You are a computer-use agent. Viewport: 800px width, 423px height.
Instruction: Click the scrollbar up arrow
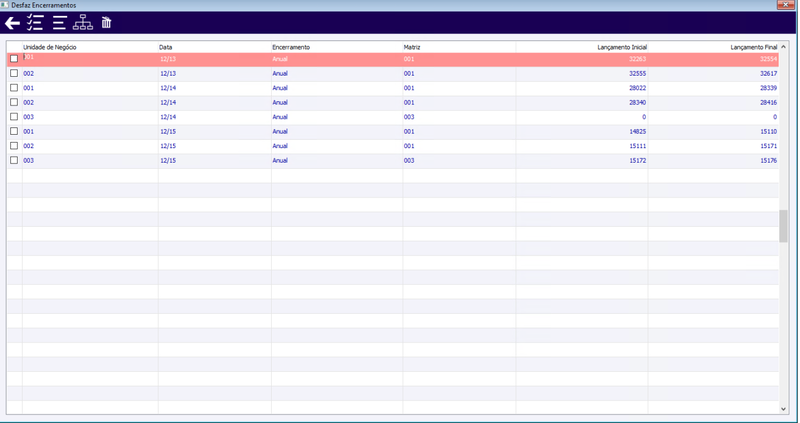pos(783,47)
